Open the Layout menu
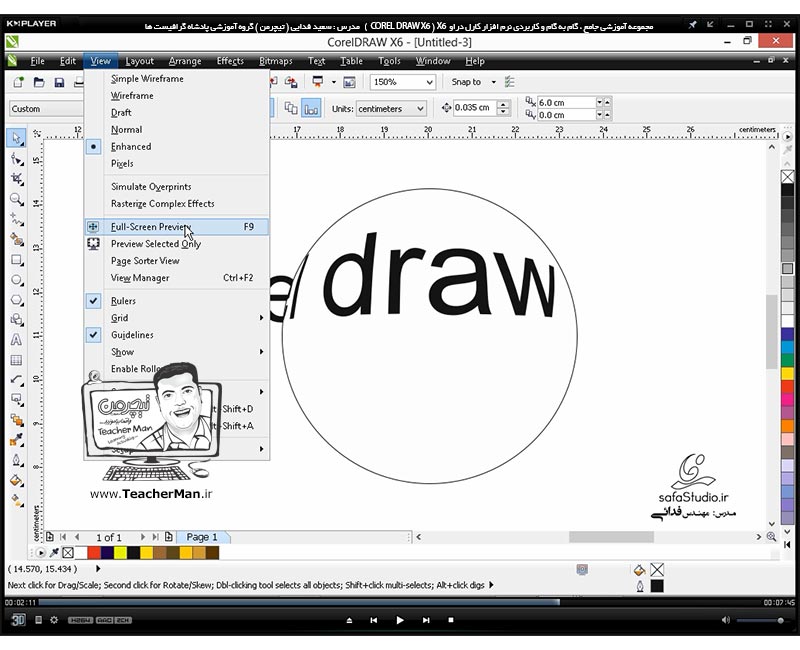This screenshot has width=800, height=650. click(x=139, y=61)
